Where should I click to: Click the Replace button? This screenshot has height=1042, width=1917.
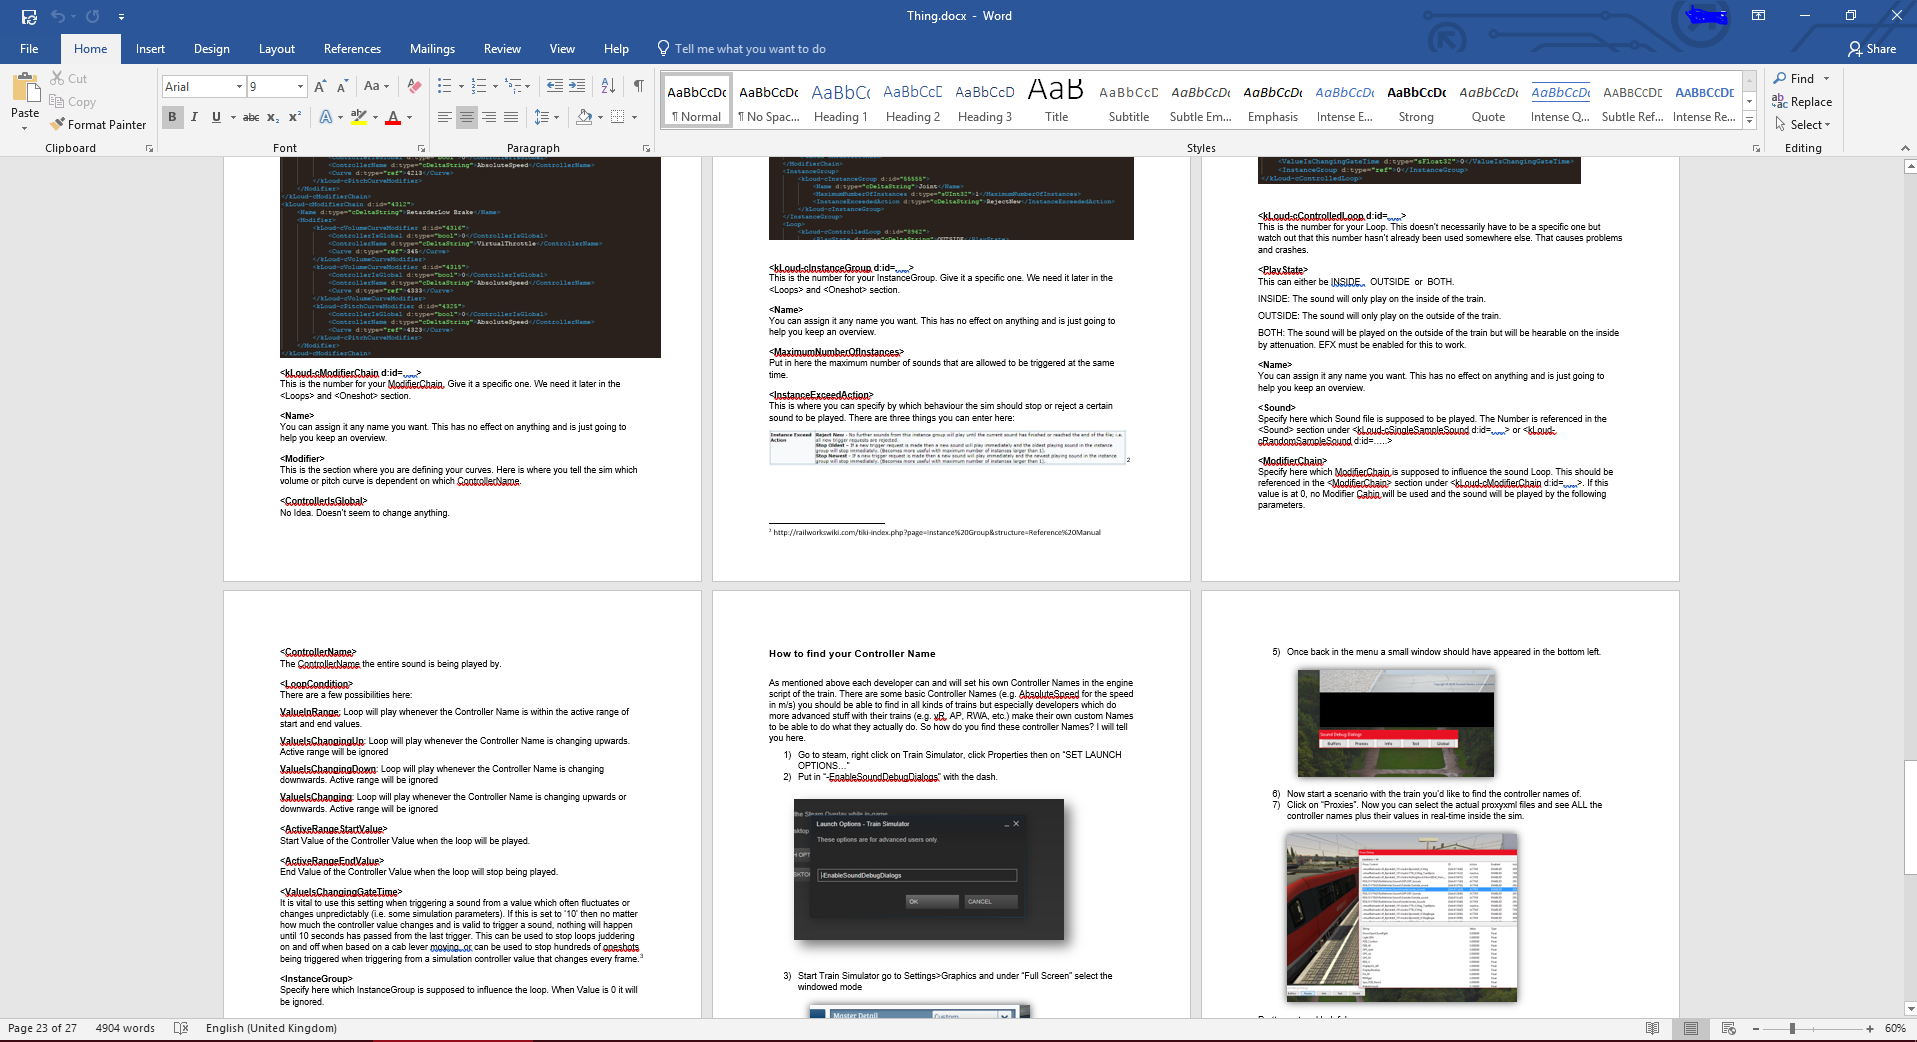(1802, 102)
